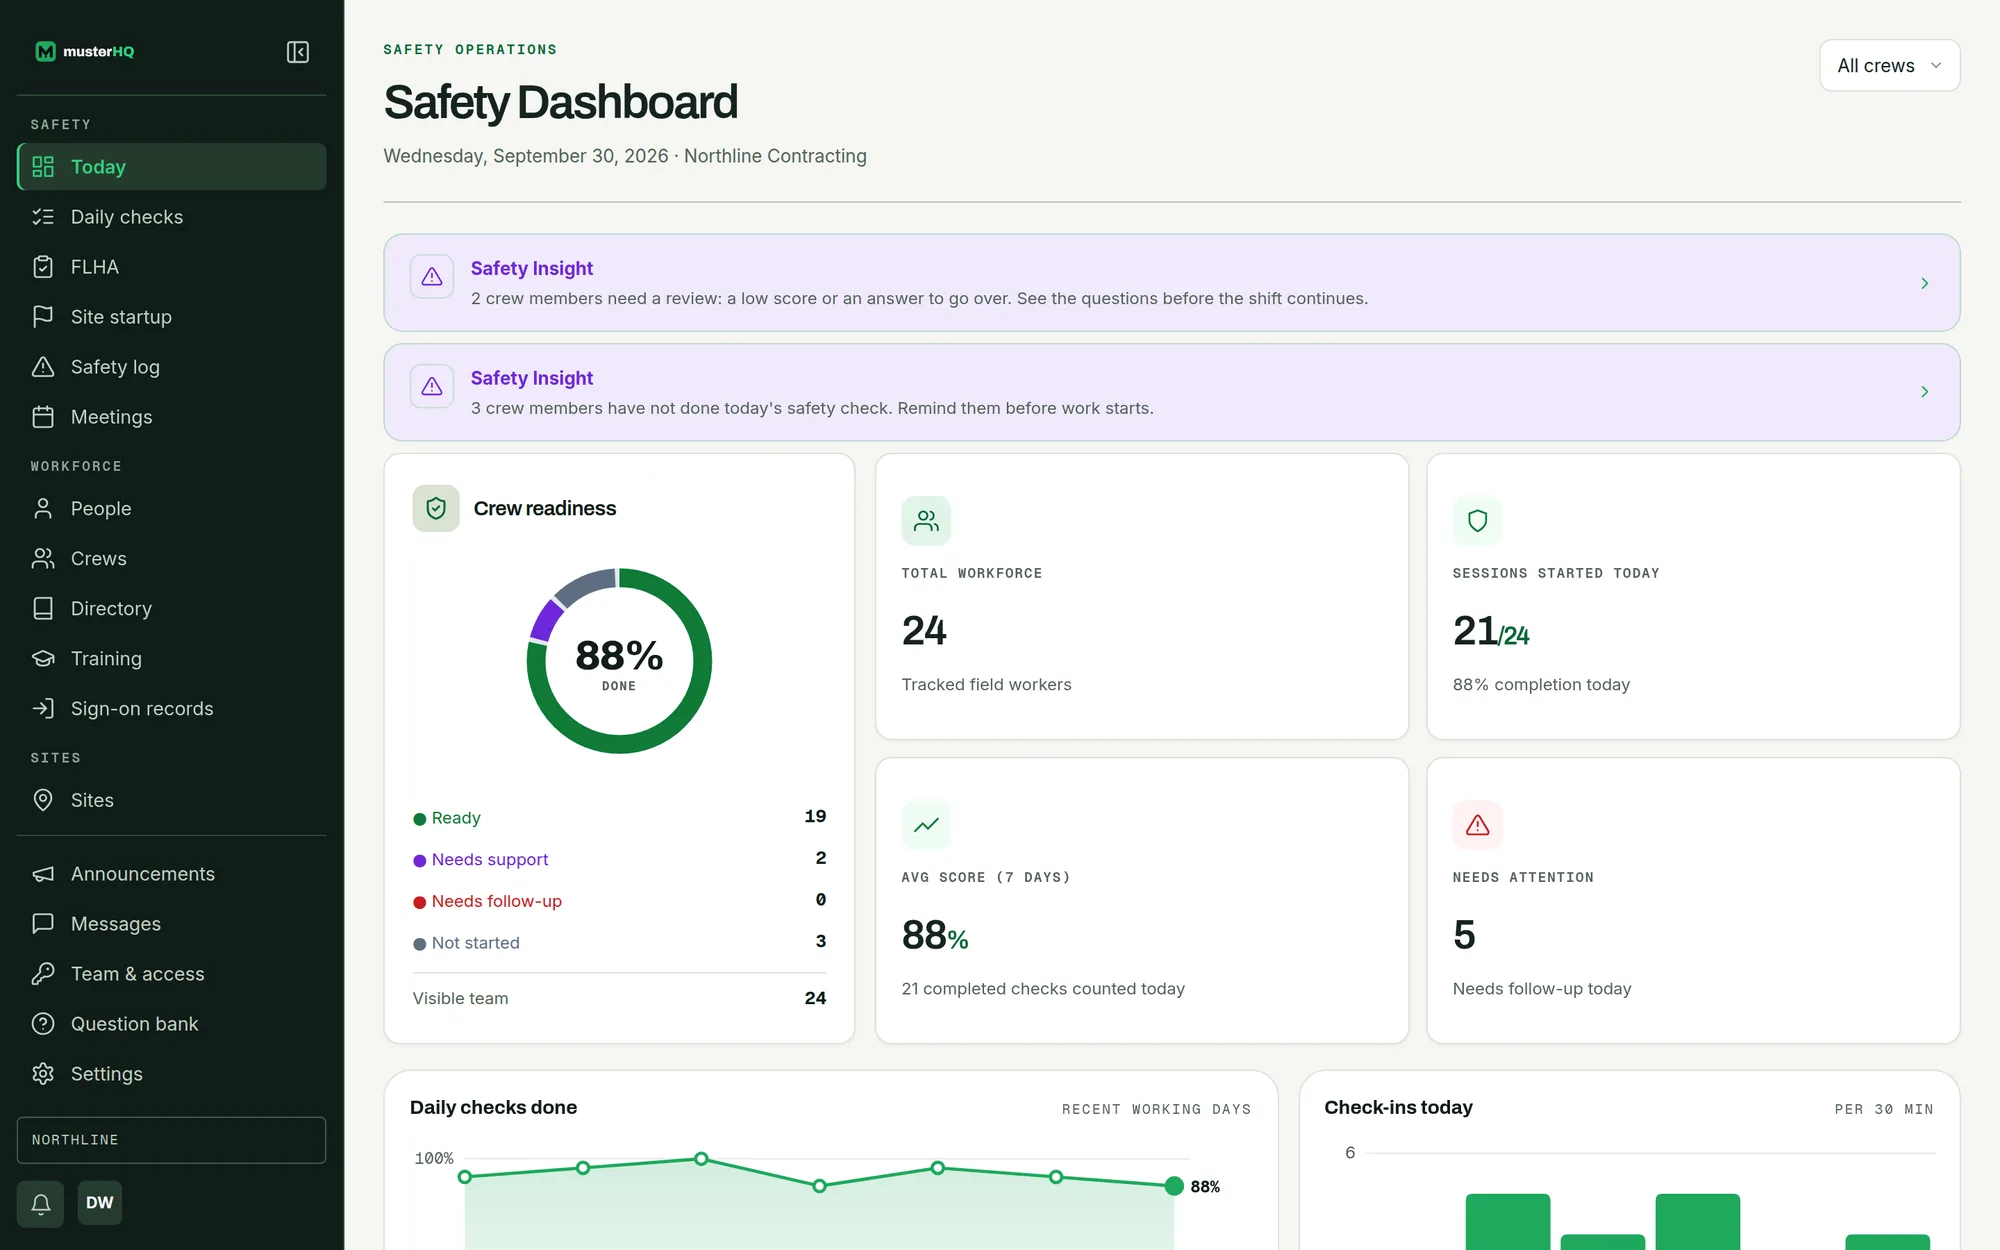2000x1250 pixels.
Task: Click the Team & access key icon
Action: coord(43,974)
